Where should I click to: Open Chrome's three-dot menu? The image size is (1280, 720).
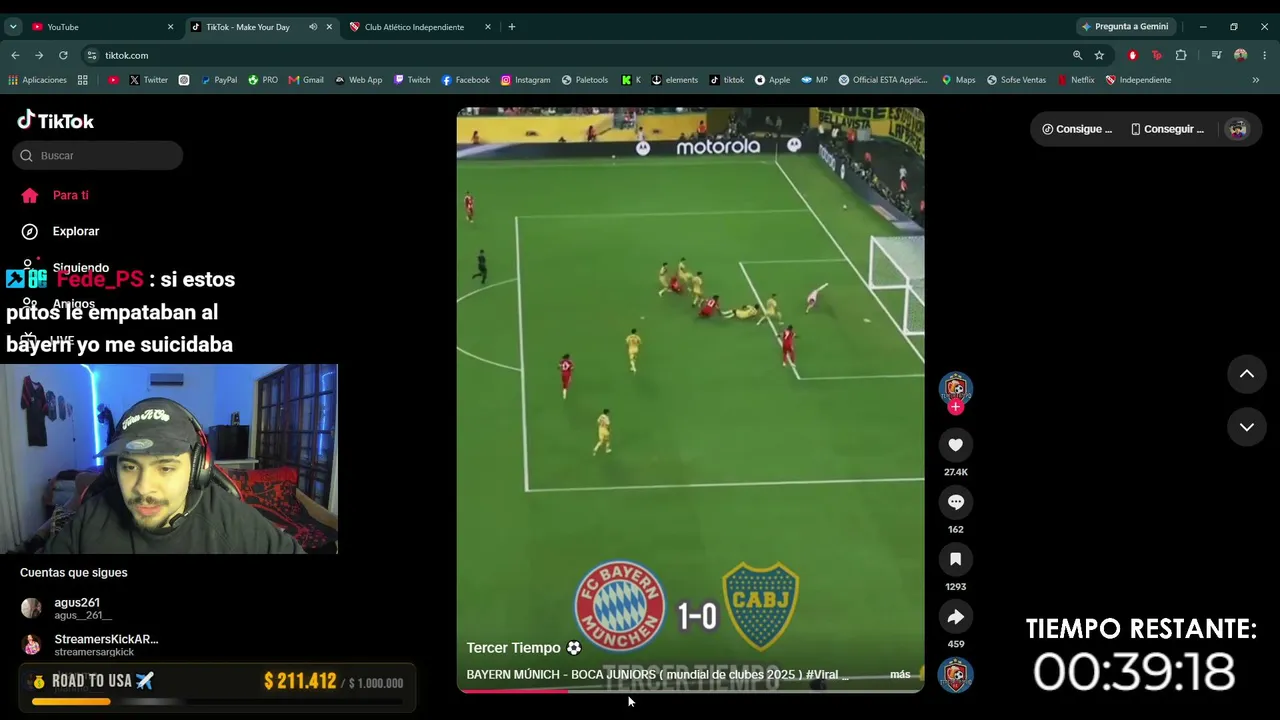tap(1265, 56)
